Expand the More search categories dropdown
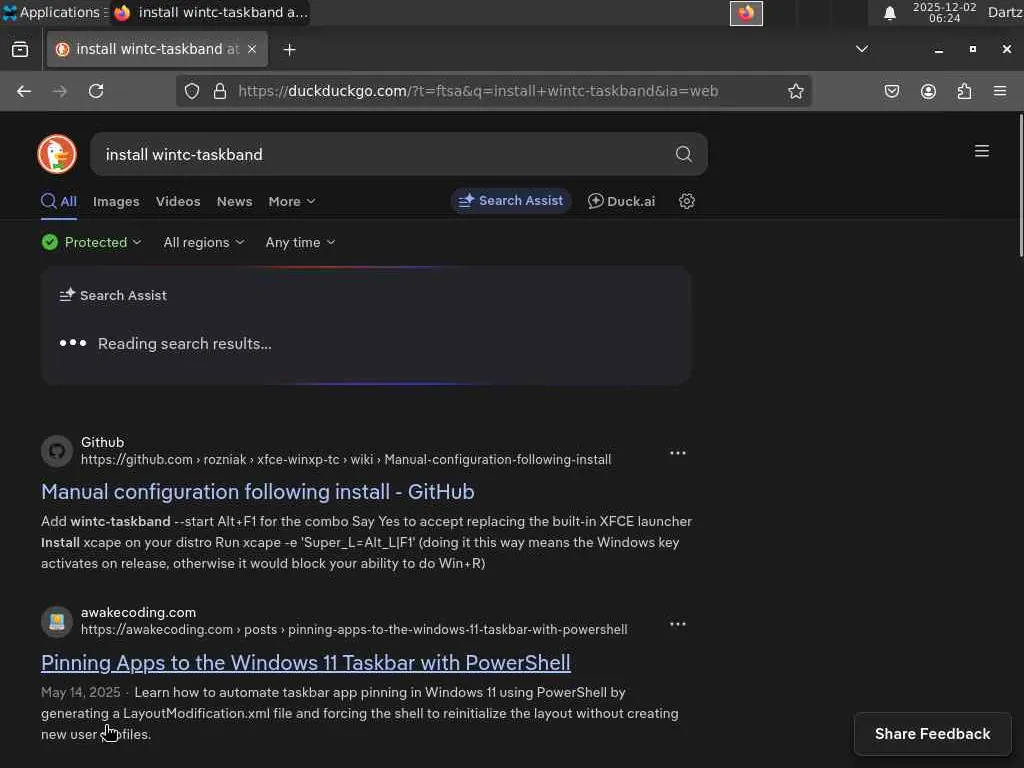This screenshot has height=768, width=1024. [x=291, y=202]
